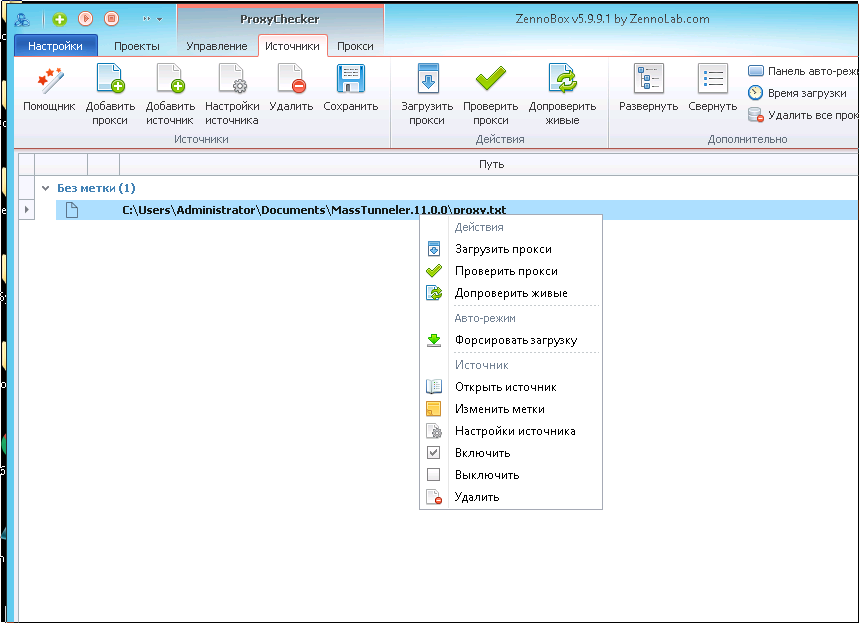Click the Путь column header

click(491, 164)
